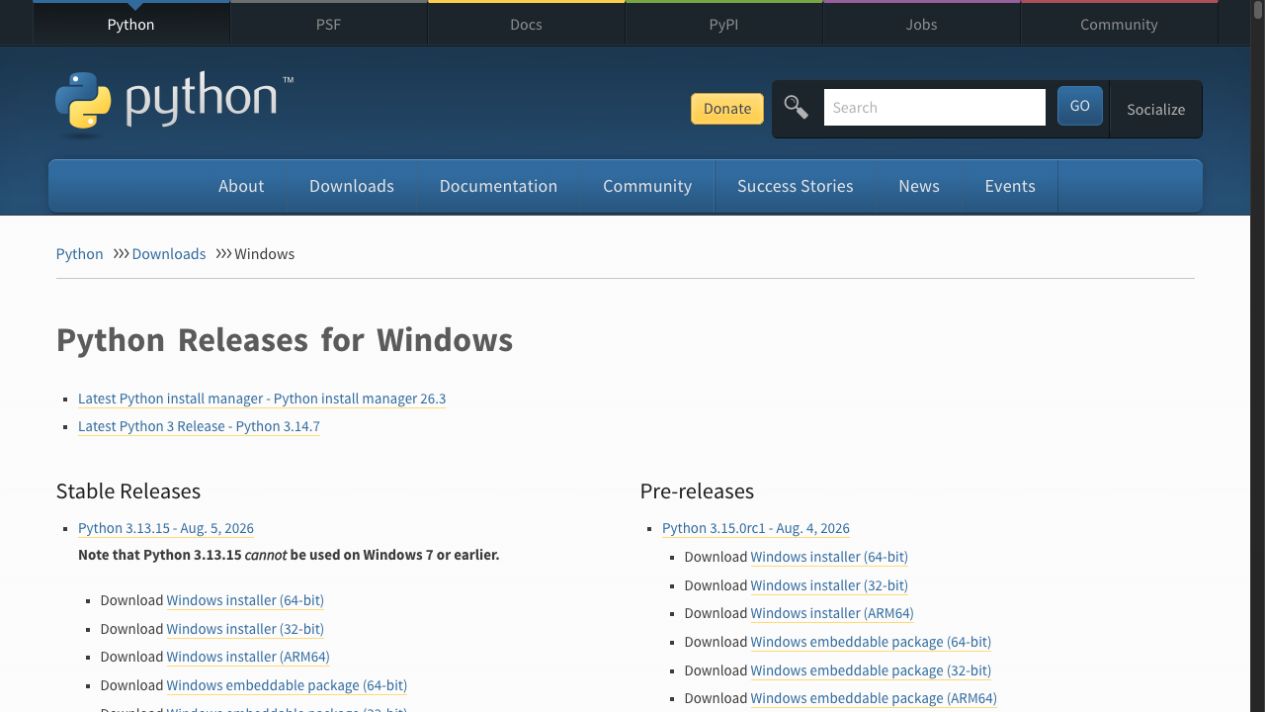
Task: Click the Python logo image
Action: tap(174, 102)
